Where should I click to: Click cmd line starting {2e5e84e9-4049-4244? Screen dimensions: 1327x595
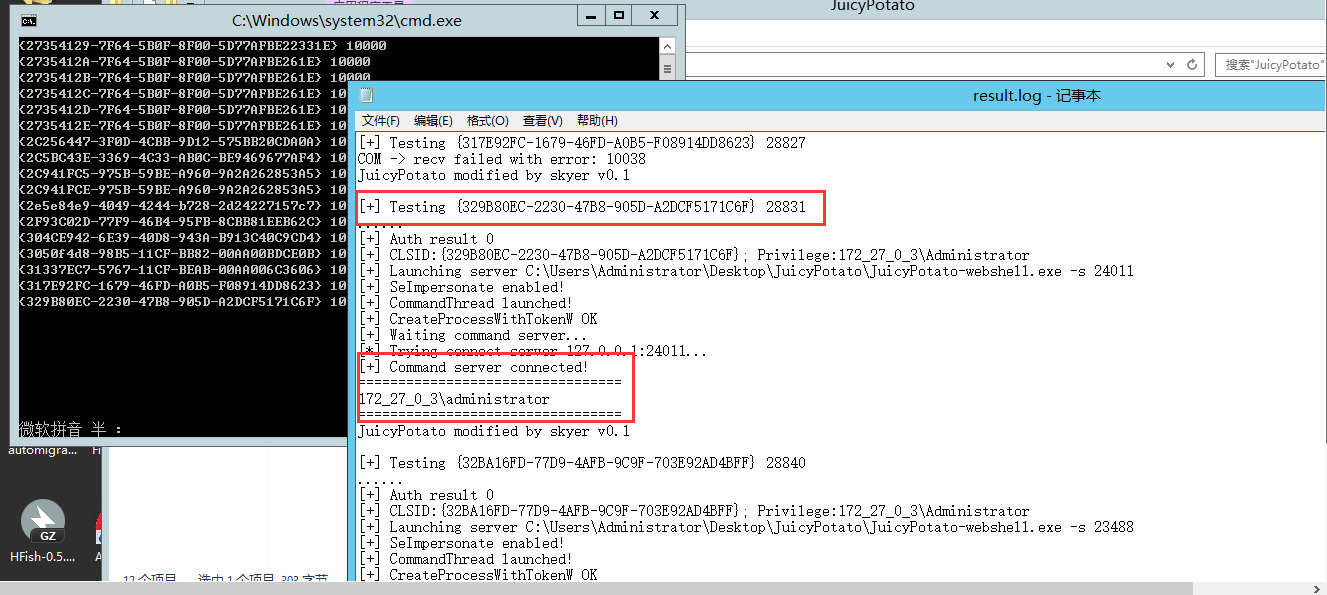click(x=183, y=206)
